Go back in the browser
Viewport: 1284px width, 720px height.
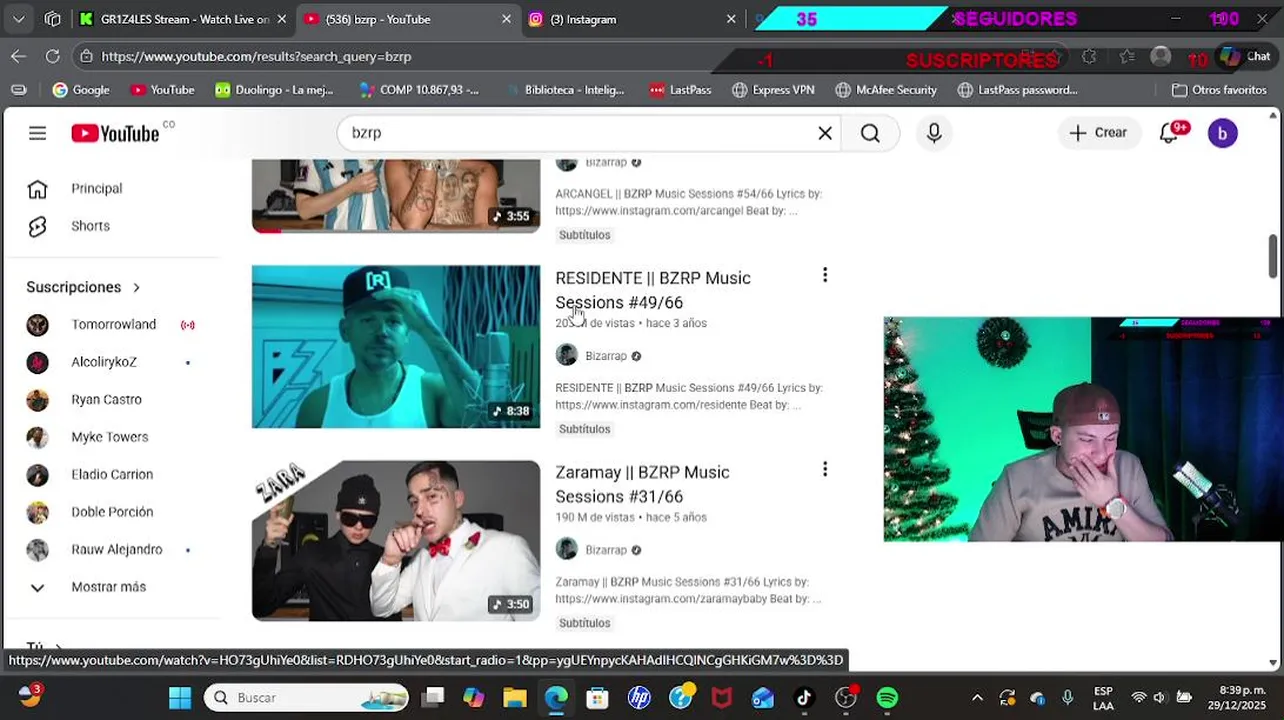[18, 57]
